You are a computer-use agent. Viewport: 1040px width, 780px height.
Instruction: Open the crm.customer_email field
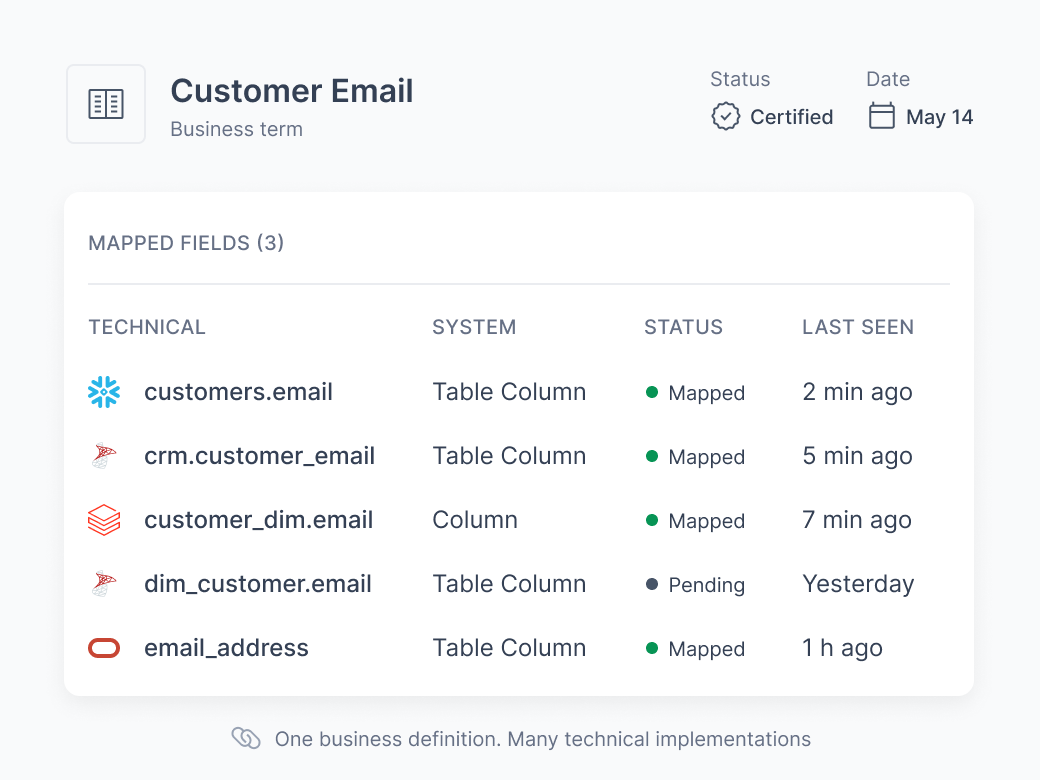coord(259,456)
